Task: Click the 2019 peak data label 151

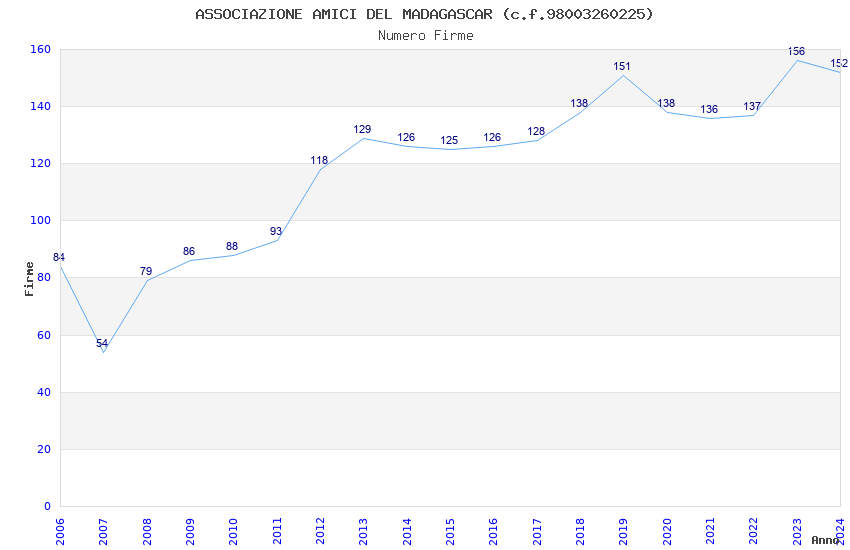Action: [622, 66]
